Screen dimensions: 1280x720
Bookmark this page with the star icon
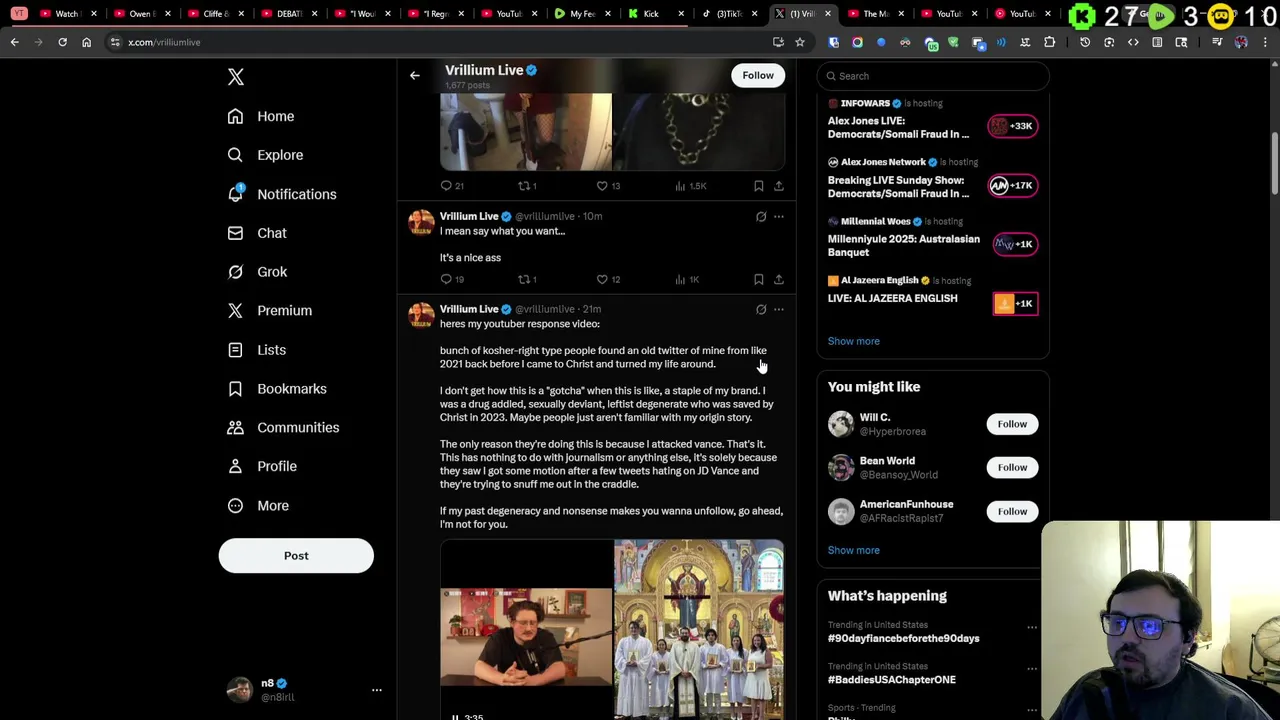800,42
